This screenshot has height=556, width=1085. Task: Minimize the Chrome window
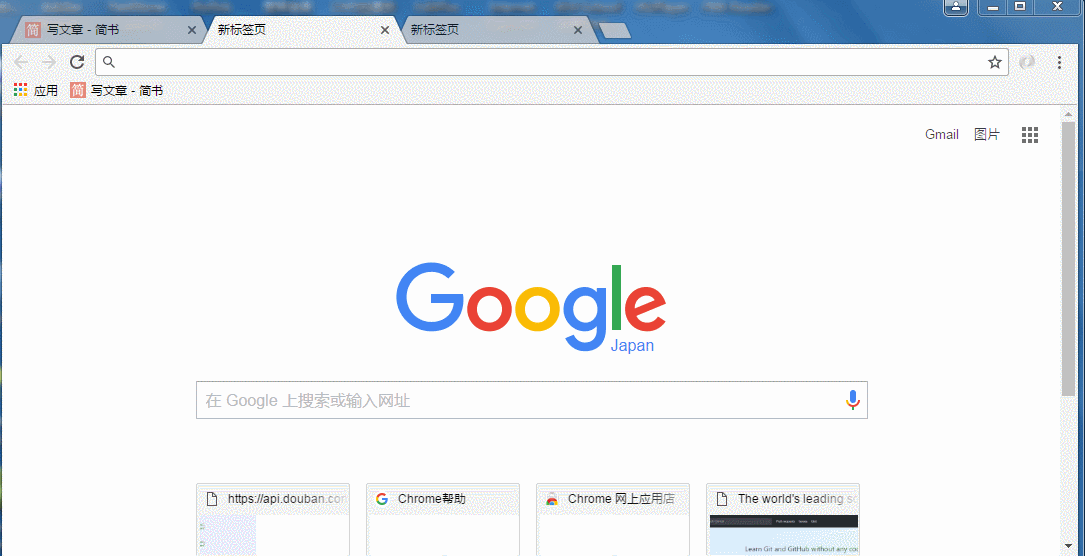tap(993, 7)
